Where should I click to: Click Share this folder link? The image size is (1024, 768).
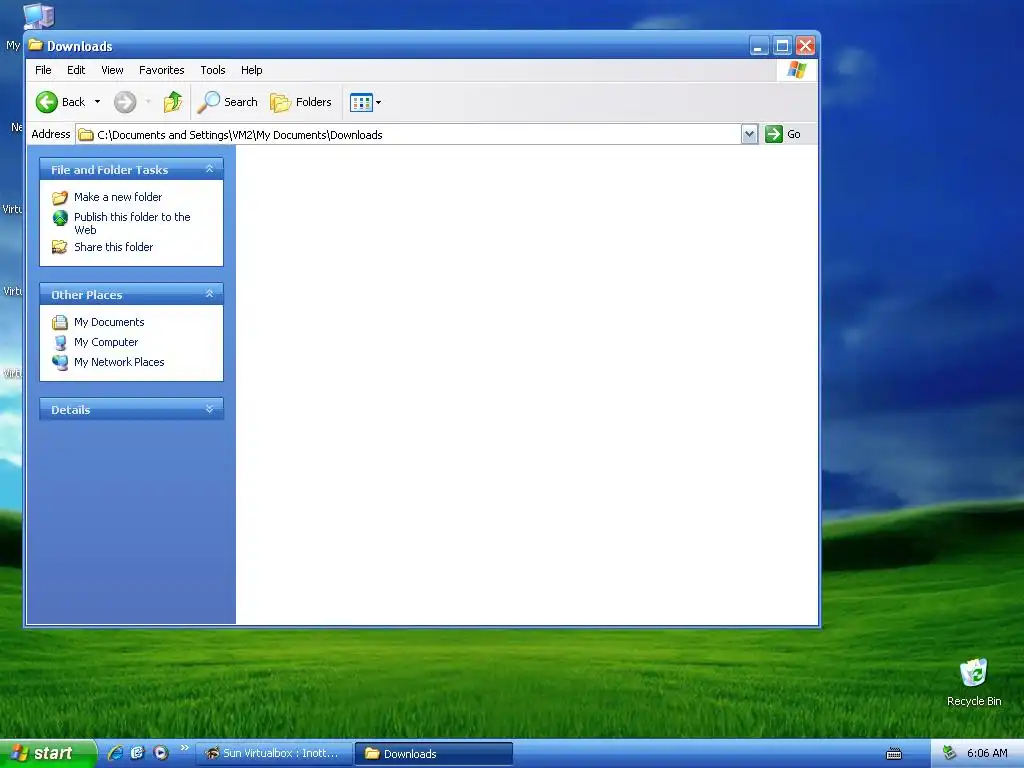click(113, 247)
